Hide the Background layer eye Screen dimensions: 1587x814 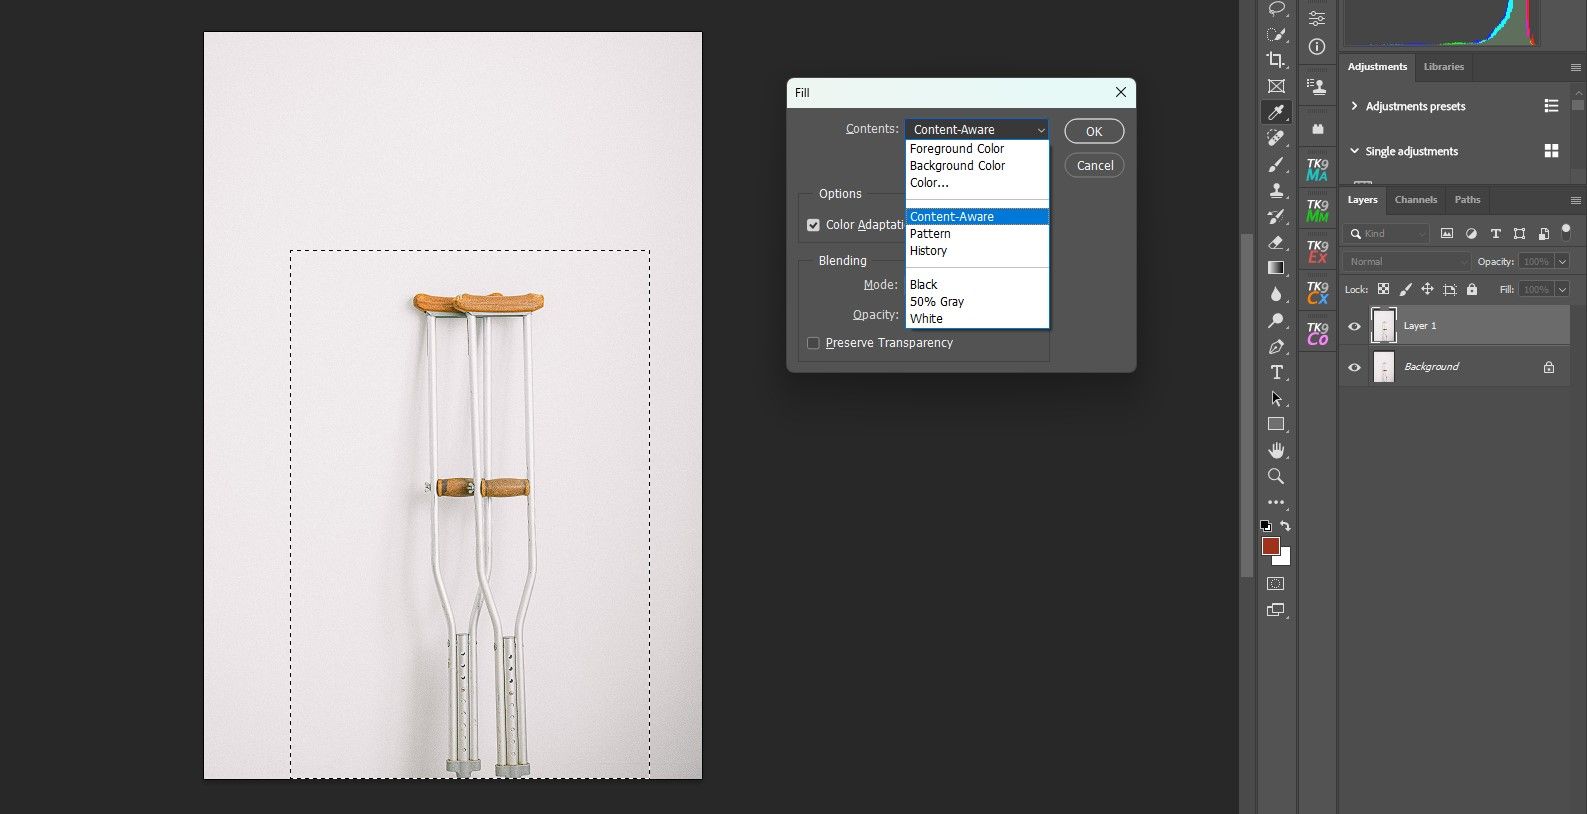pos(1354,367)
